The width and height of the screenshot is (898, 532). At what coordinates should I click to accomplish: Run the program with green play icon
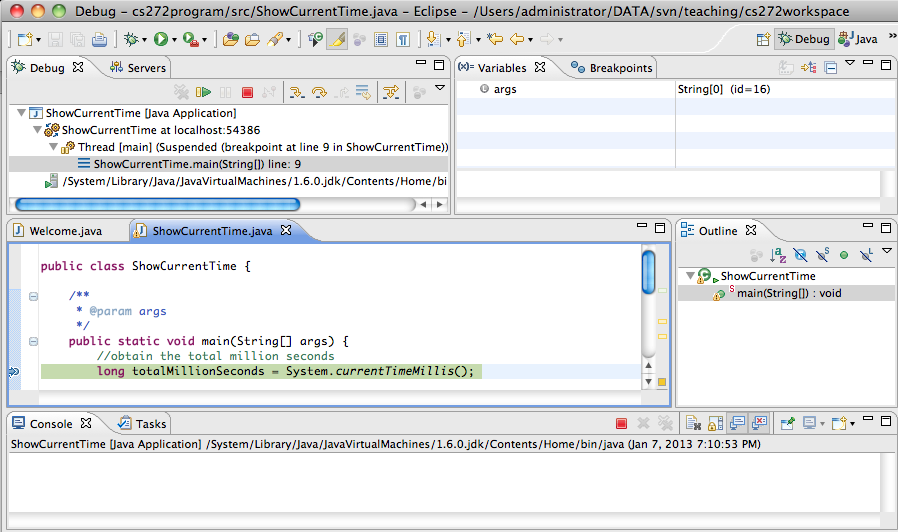[x=161, y=39]
